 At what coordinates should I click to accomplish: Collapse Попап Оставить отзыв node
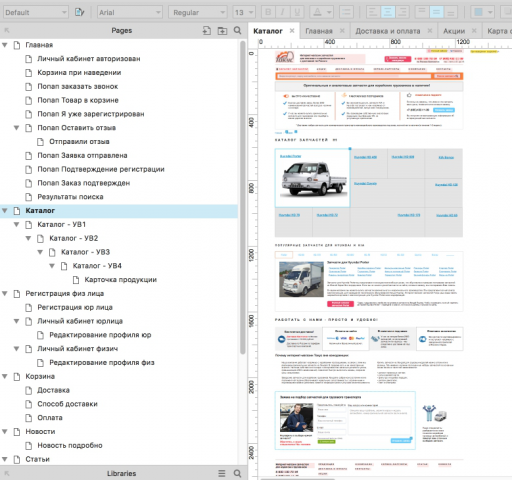[16, 128]
